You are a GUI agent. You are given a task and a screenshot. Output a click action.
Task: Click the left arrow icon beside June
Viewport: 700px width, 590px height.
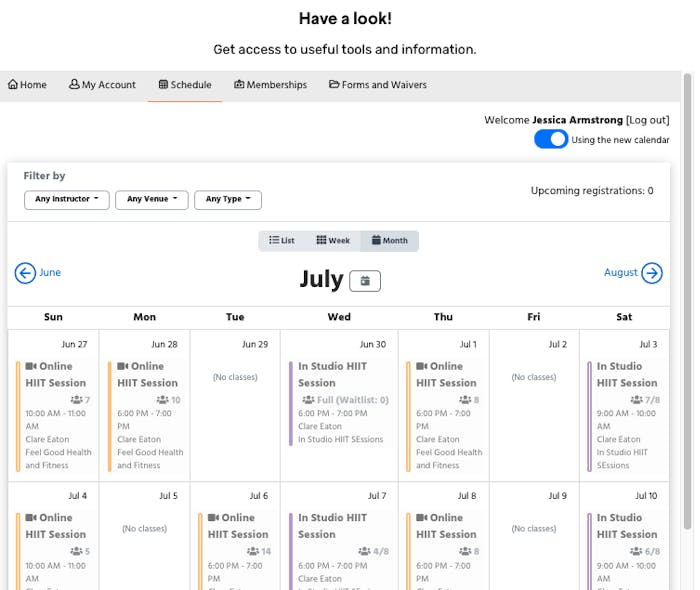[x=25, y=273]
